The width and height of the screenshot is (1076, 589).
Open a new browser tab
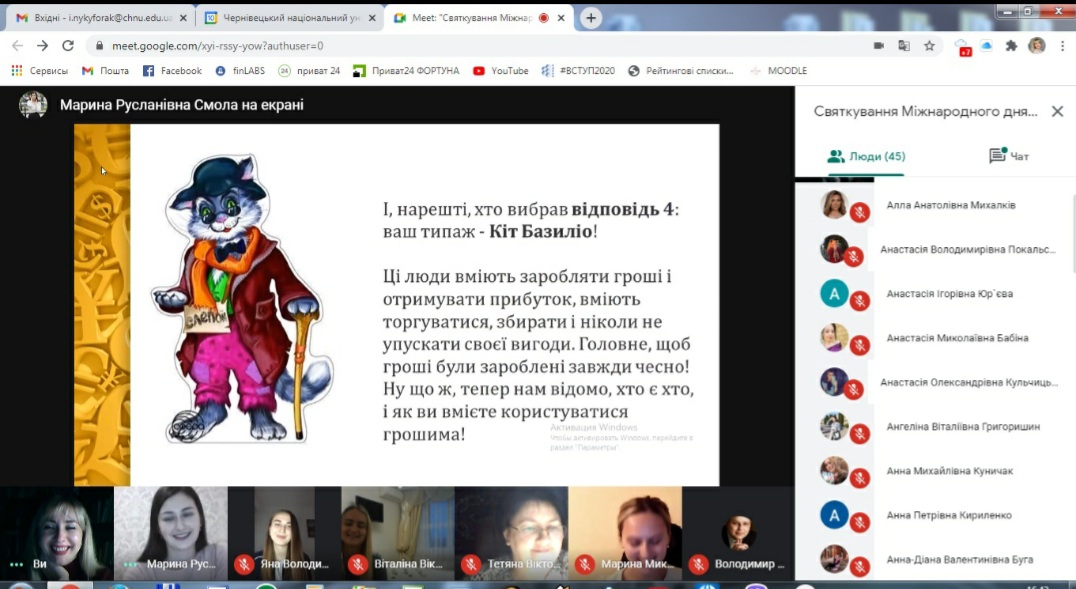591,18
